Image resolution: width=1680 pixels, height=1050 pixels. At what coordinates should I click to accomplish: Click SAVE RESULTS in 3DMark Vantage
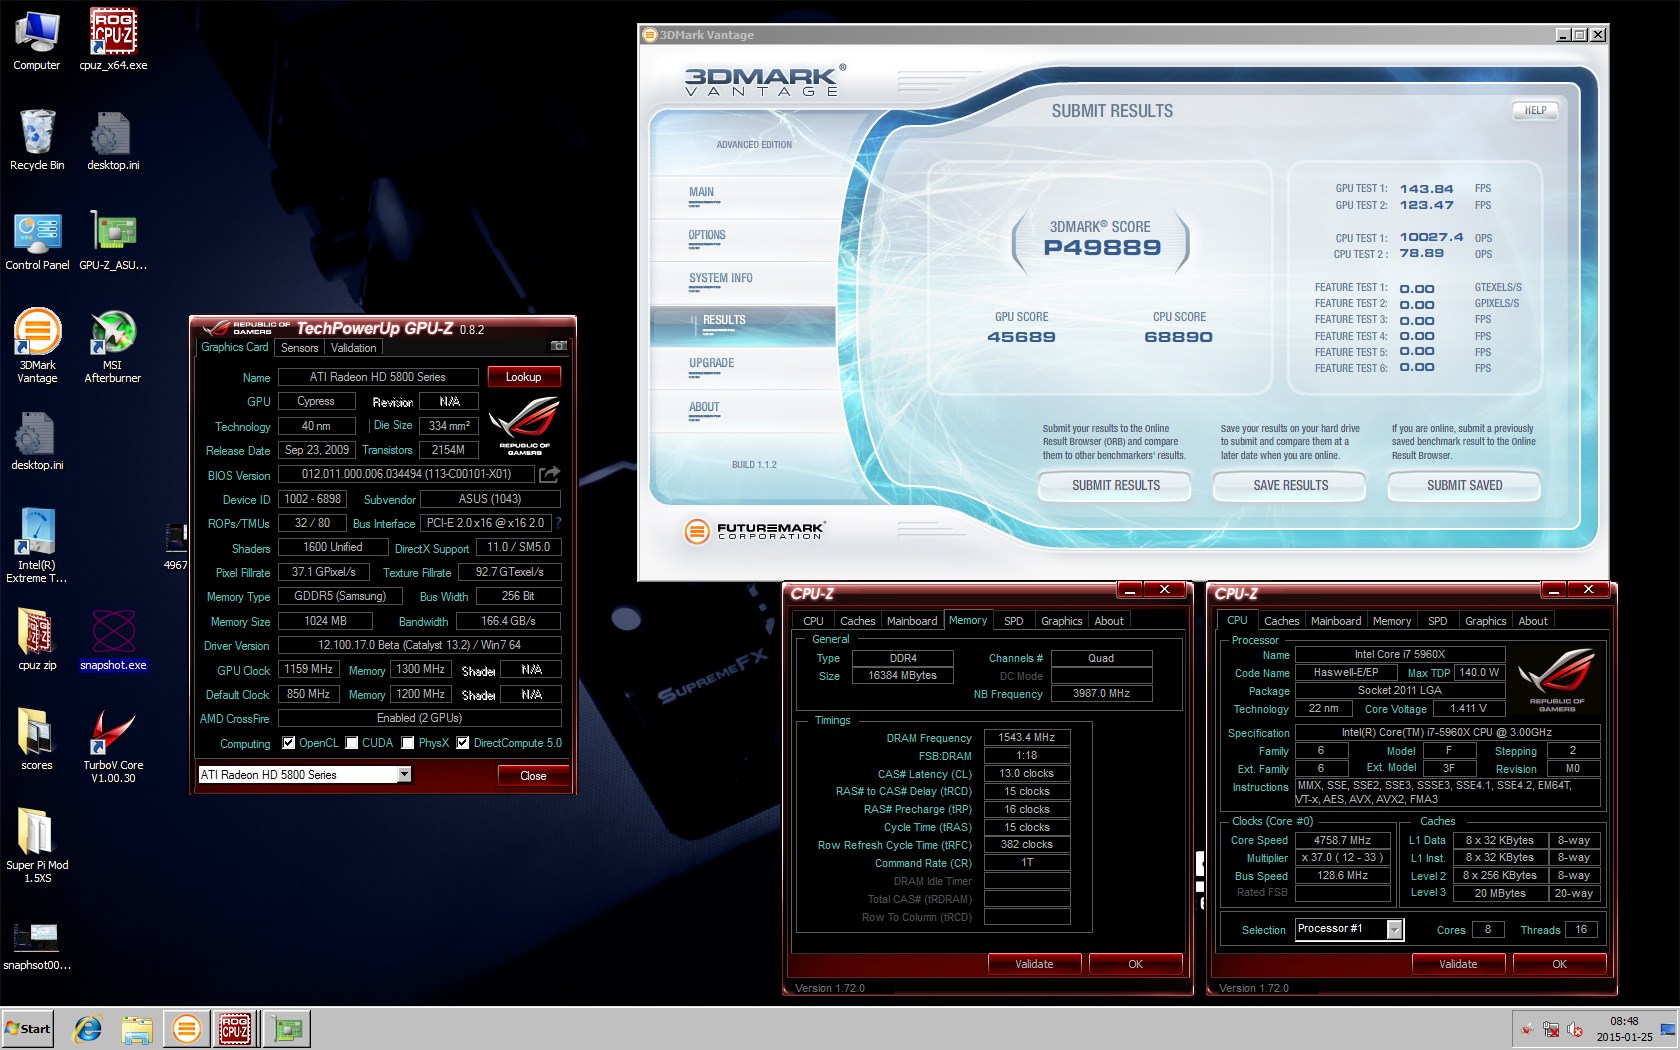click(x=1290, y=486)
